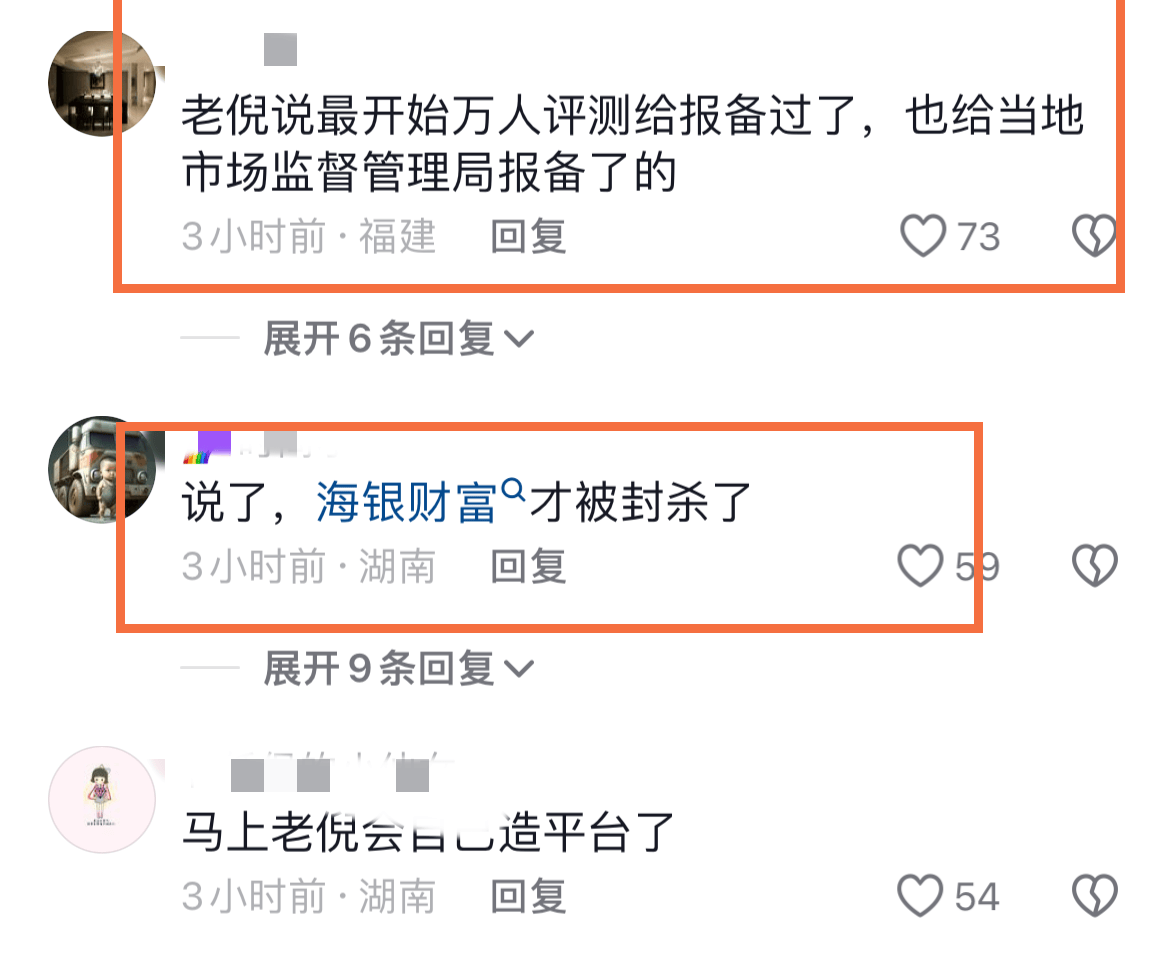The height and width of the screenshot is (956, 1170).
Task: Reply to the 海银财富 comment via 回复
Action: click(x=528, y=566)
